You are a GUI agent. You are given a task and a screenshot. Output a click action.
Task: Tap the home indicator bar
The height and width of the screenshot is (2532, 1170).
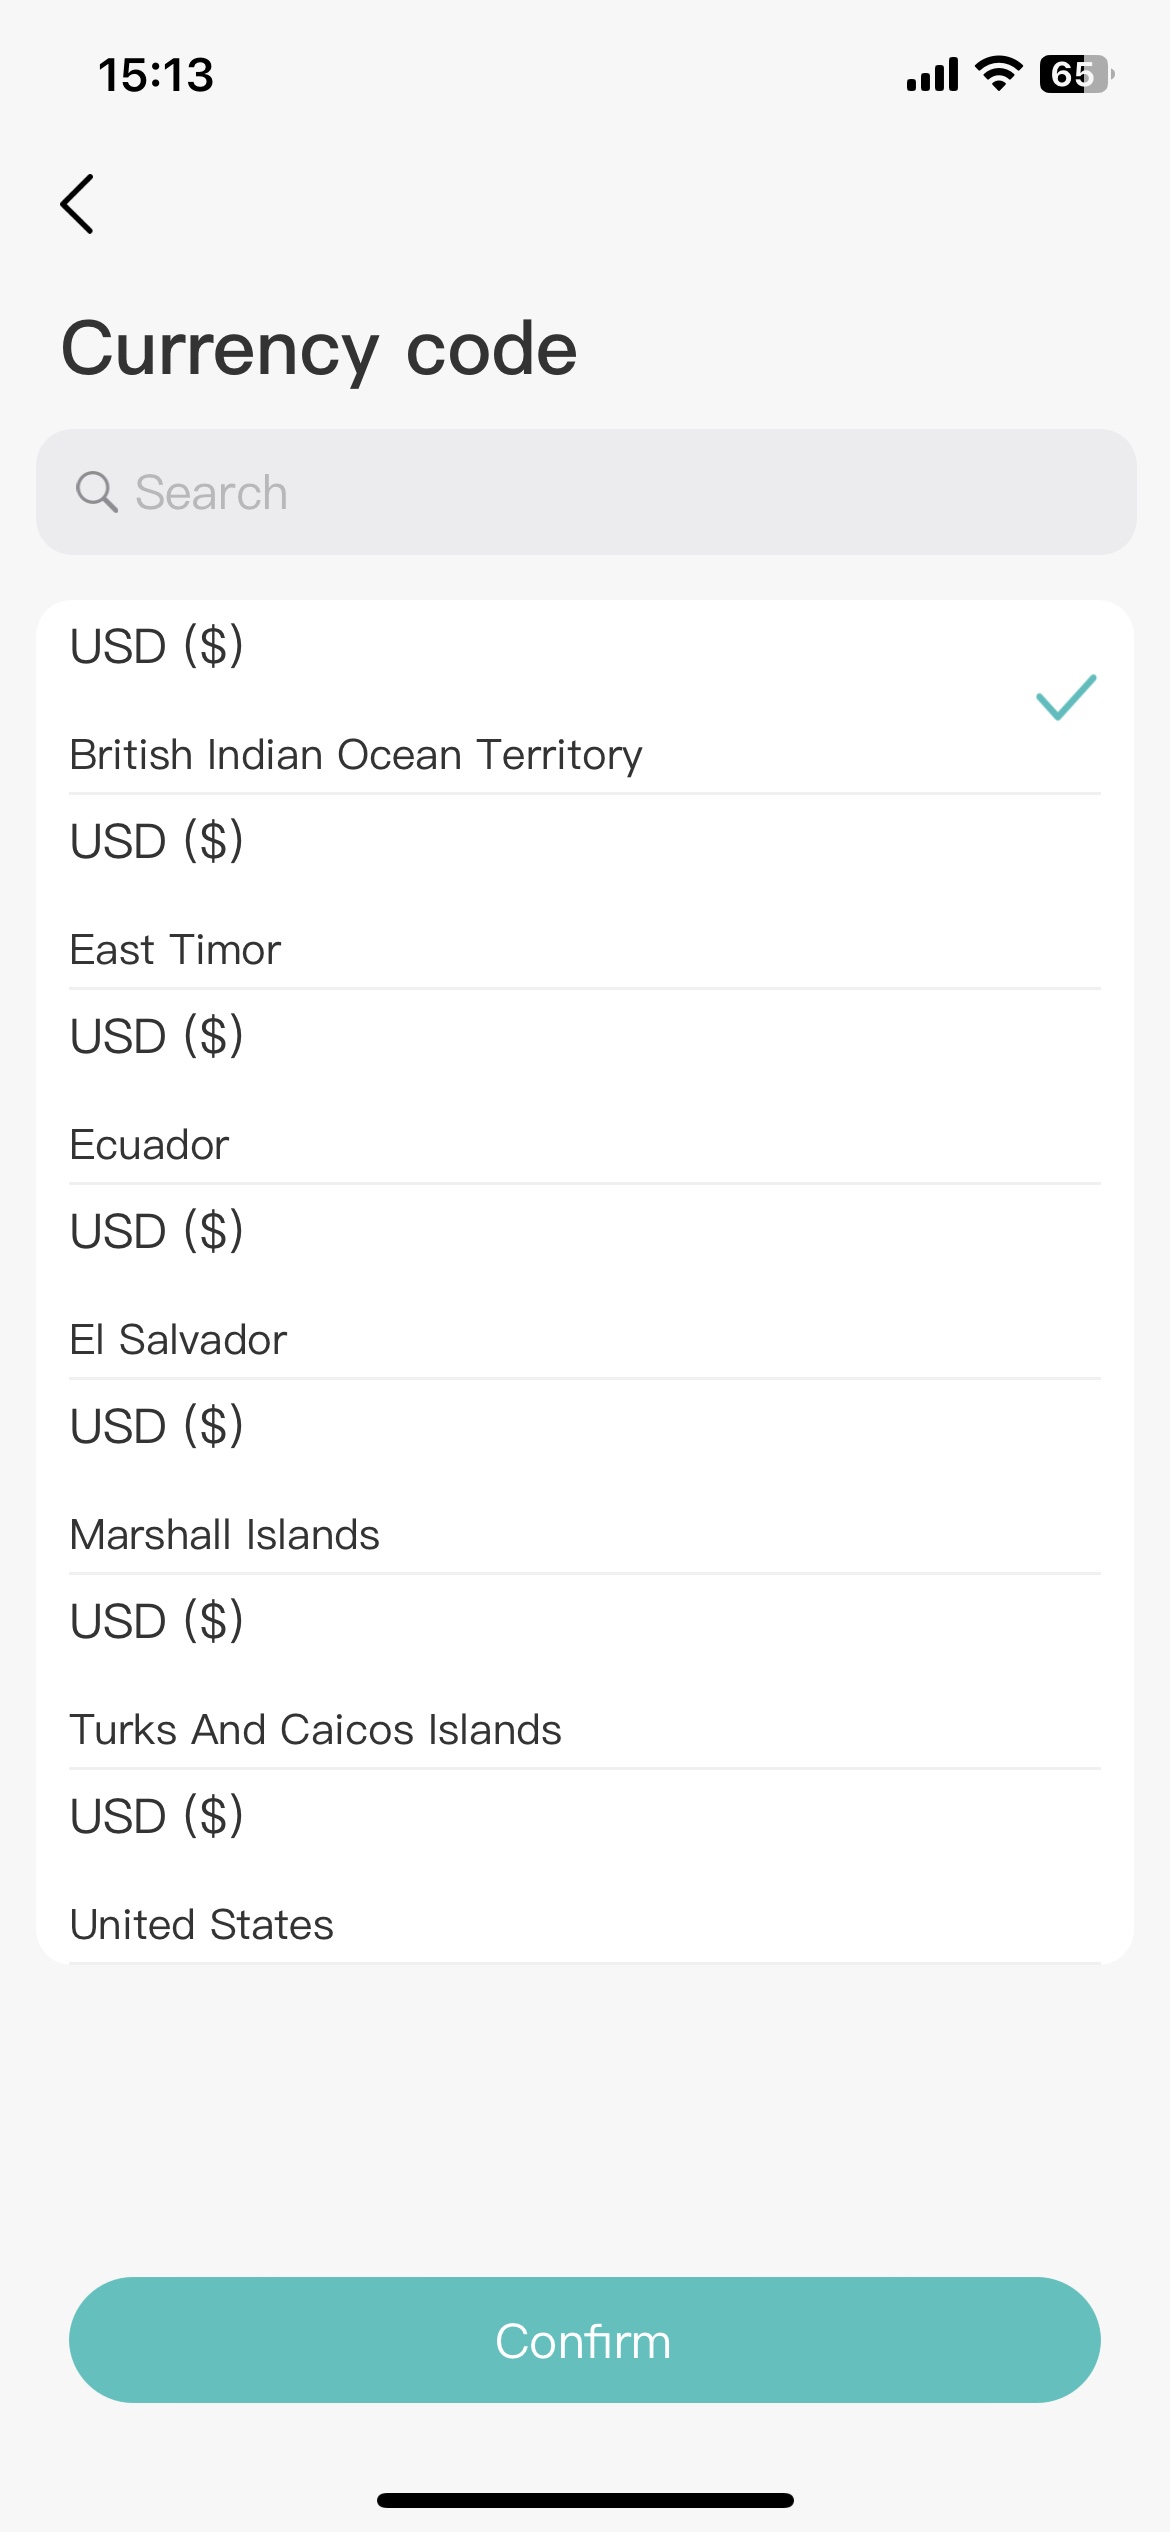[x=585, y=2500]
